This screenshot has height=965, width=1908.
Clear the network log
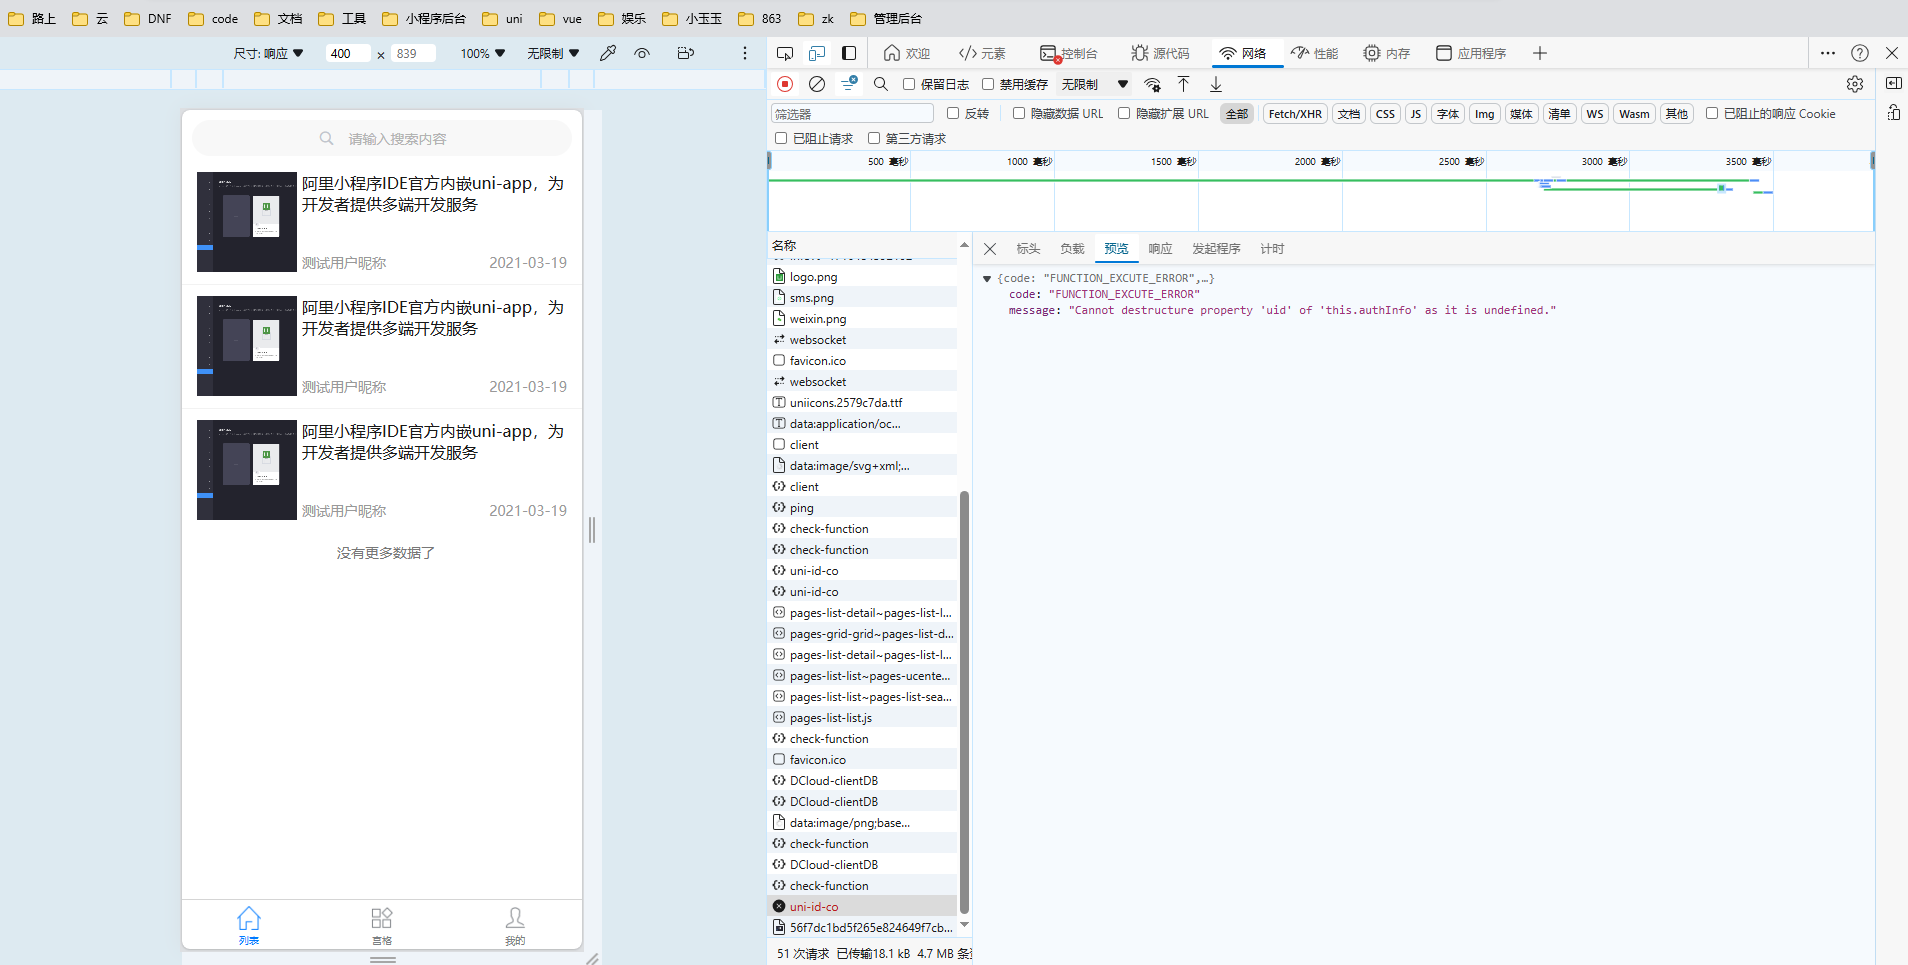817,84
